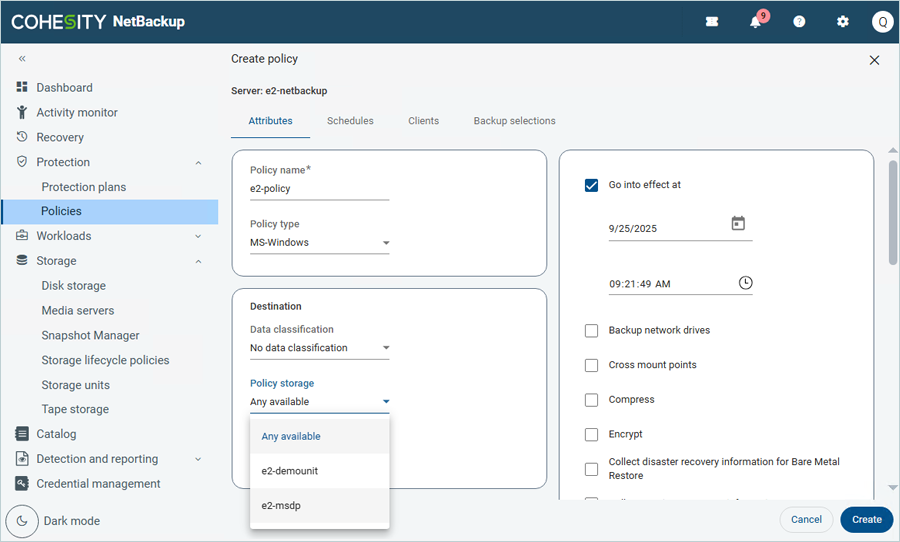Click the message card icon in header
This screenshot has width=900, height=542.
712,22
